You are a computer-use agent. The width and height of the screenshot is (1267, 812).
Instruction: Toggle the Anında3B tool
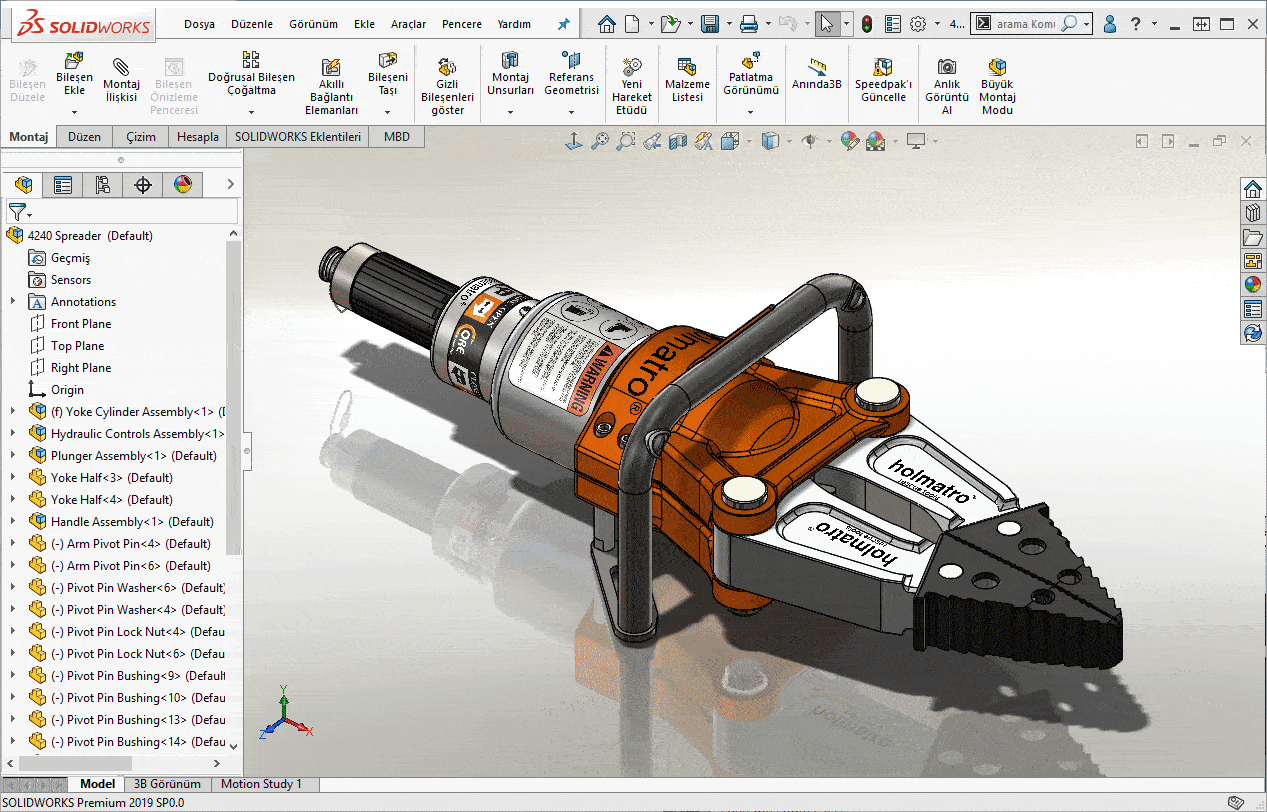817,75
